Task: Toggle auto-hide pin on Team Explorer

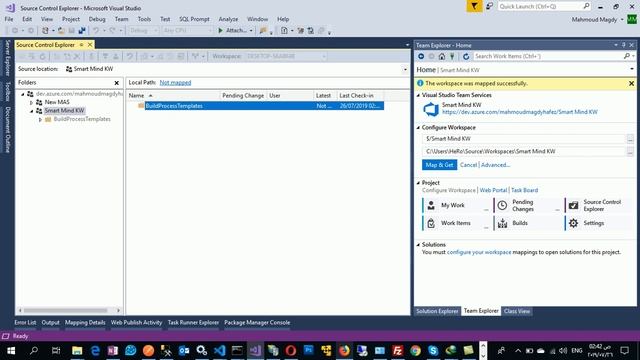Action: [624, 45]
